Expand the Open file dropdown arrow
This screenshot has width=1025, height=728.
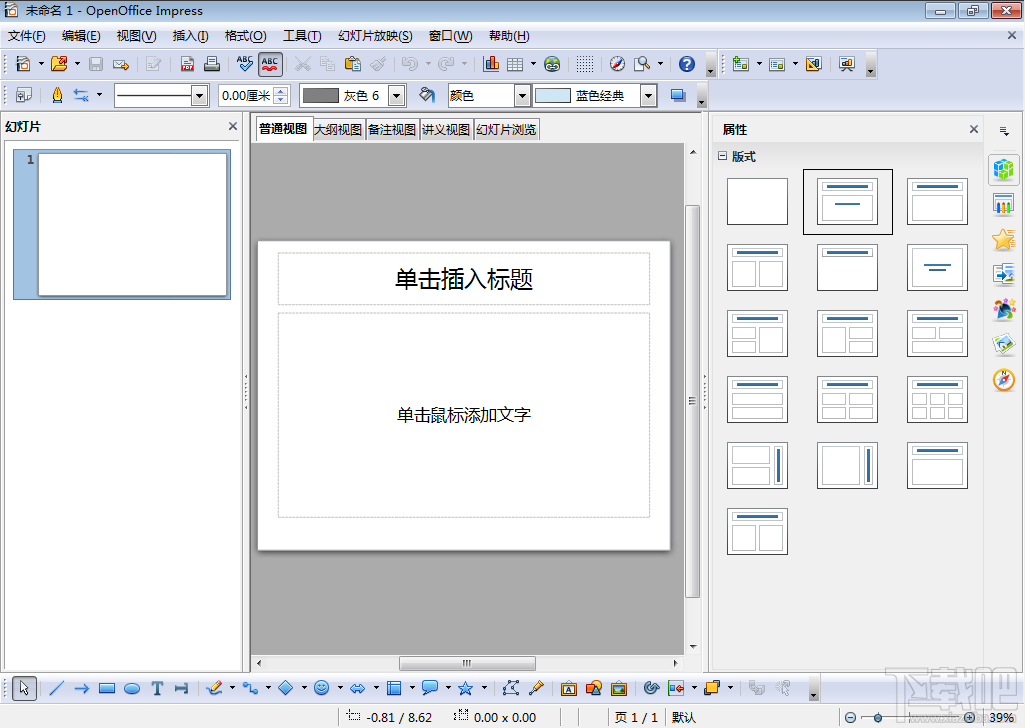tap(77, 64)
